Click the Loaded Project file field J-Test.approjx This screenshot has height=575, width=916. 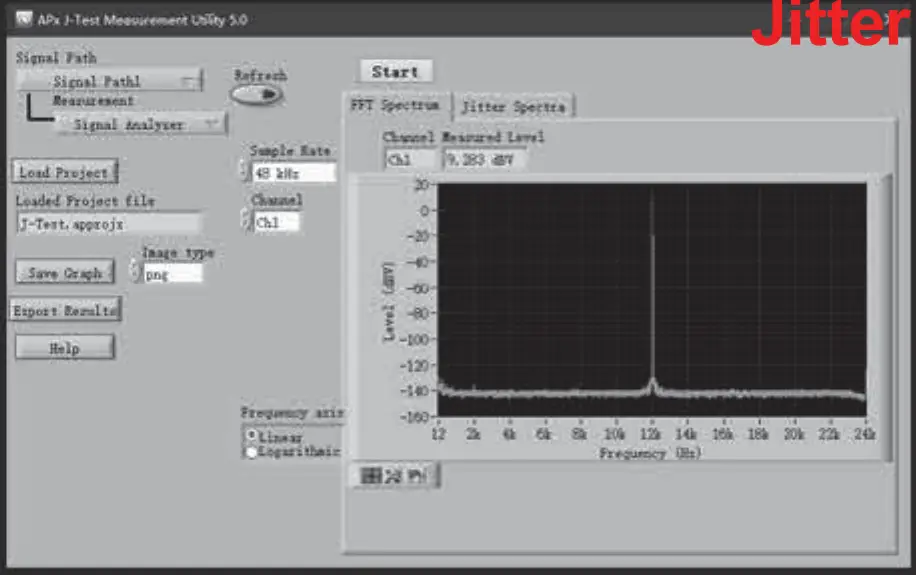[109, 224]
